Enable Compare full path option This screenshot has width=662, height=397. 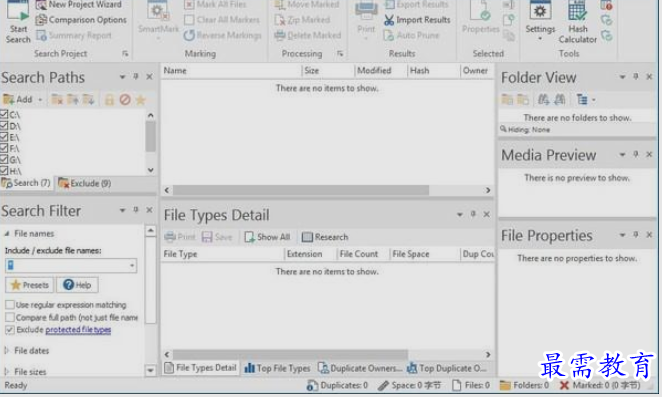pos(10,317)
